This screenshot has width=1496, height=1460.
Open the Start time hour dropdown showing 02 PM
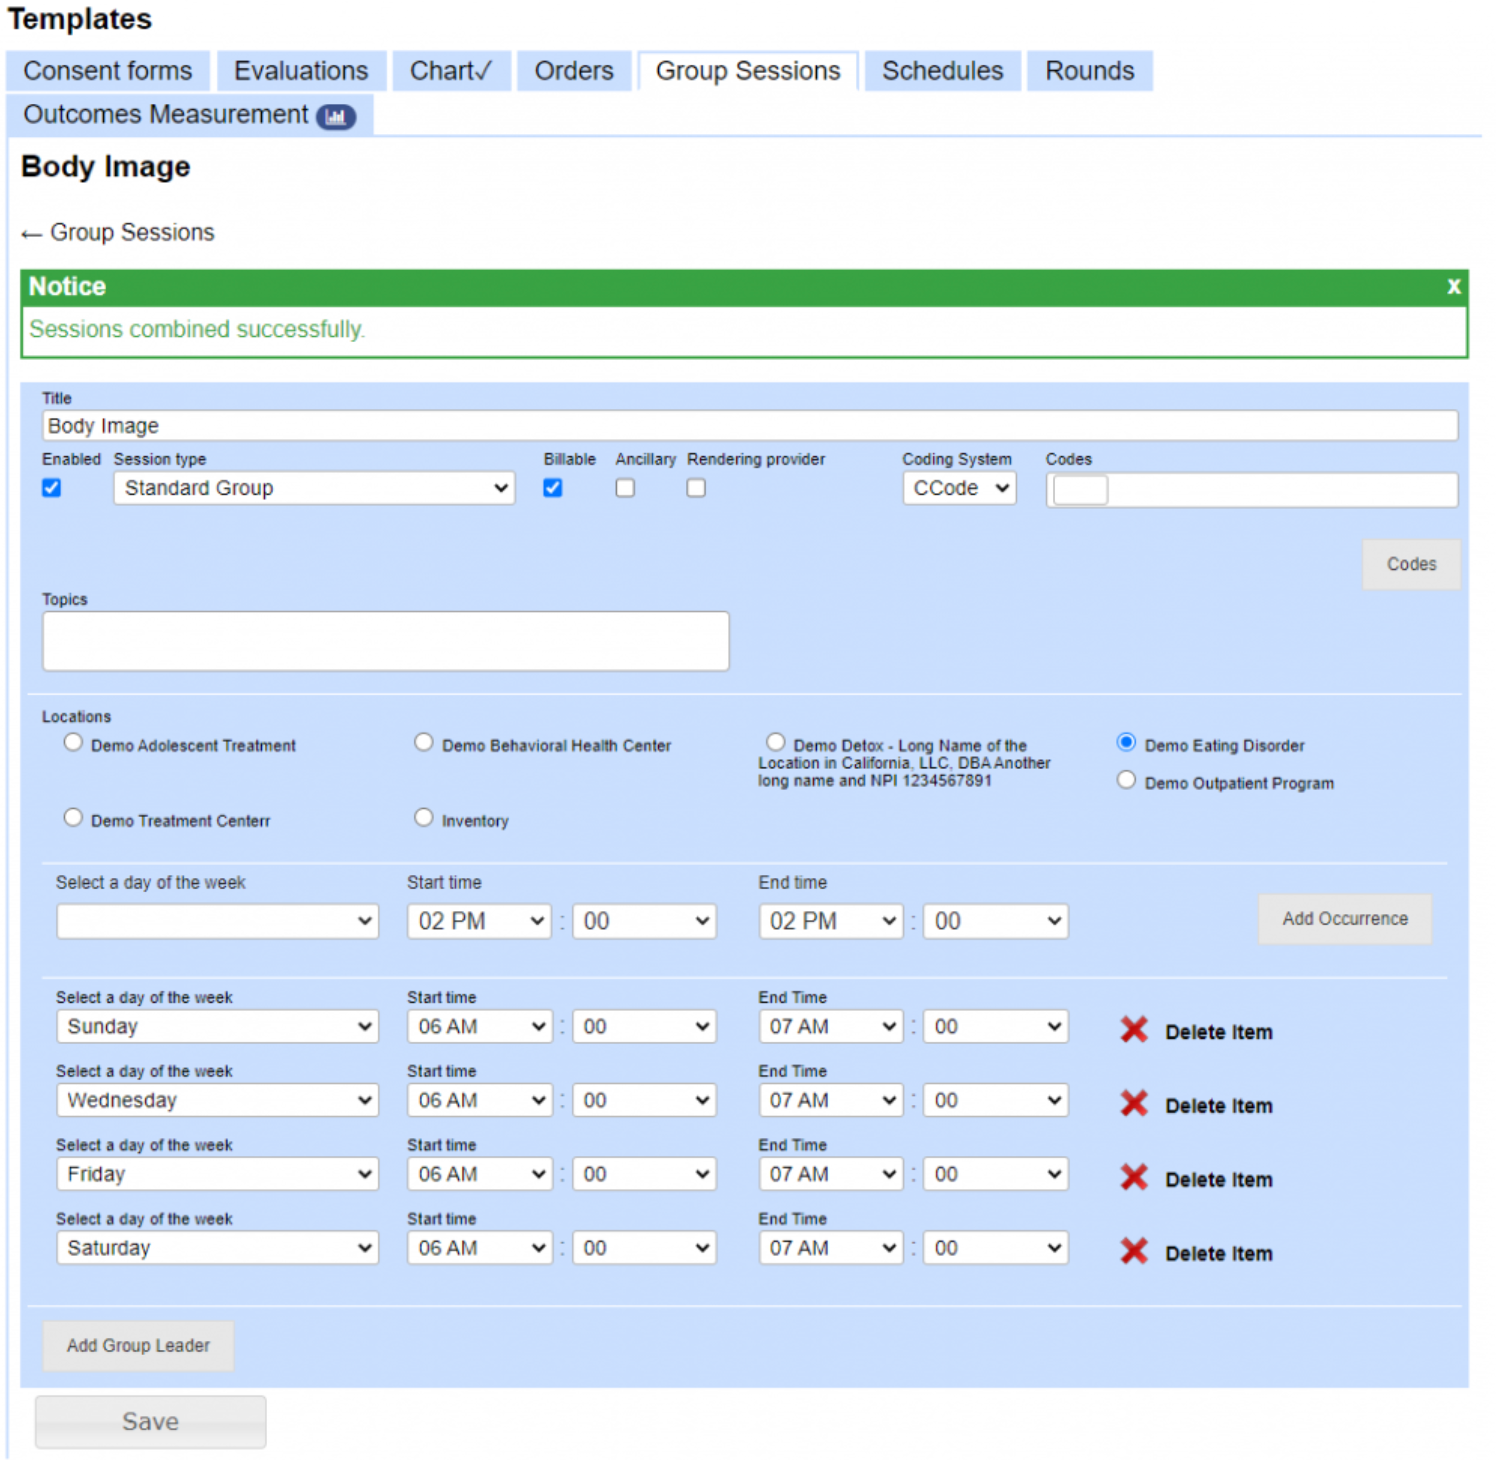tap(478, 921)
